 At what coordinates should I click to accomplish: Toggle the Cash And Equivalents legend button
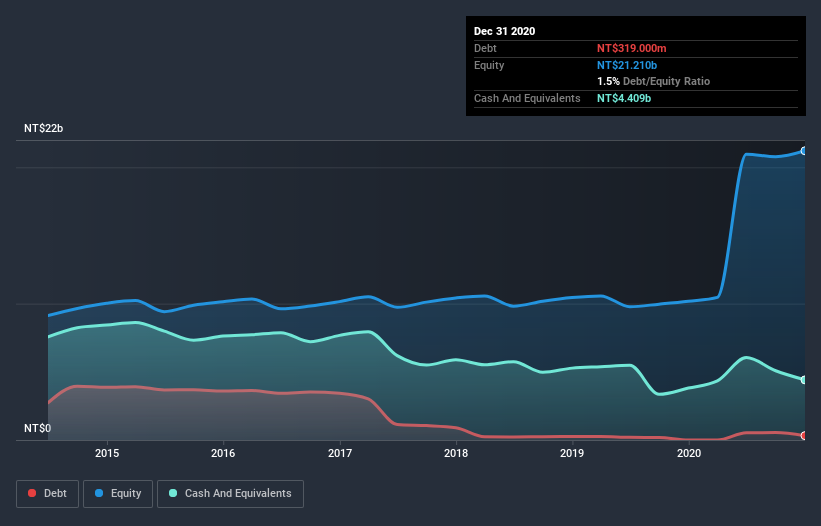(x=230, y=494)
